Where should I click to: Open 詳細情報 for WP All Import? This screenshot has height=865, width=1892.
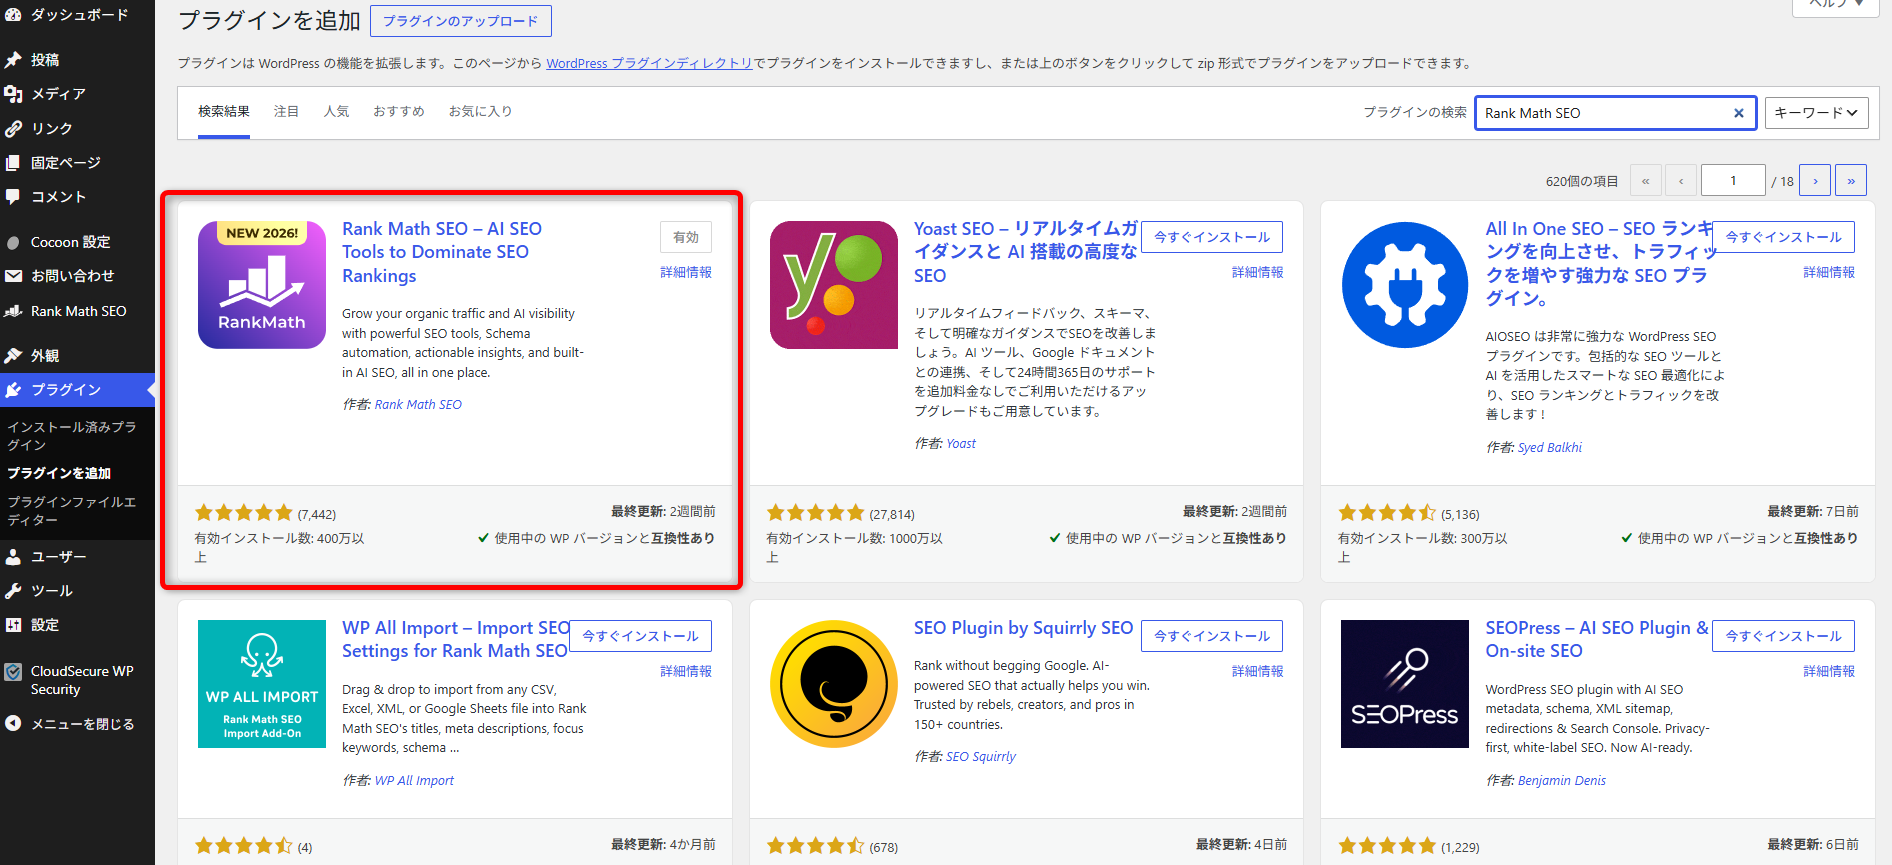(x=686, y=671)
